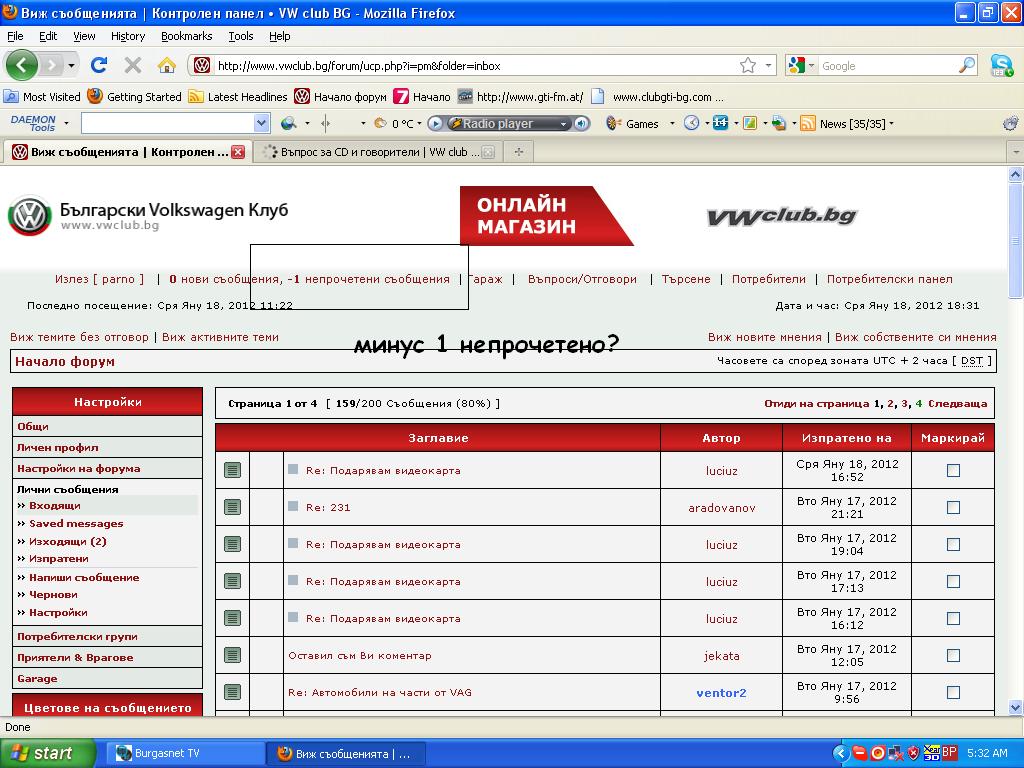Go to page 2 of messages

890,404
